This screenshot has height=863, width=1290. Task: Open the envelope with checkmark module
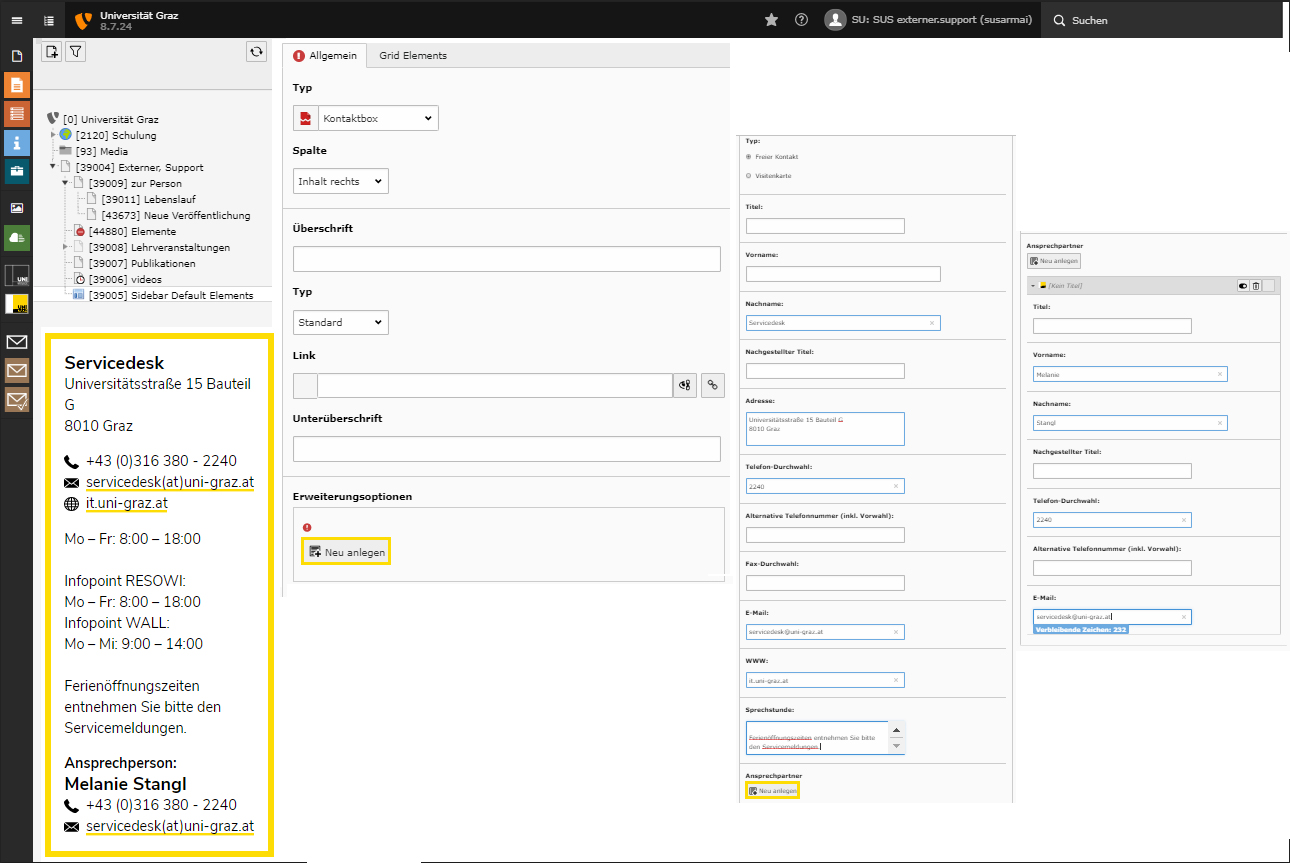[x=17, y=400]
